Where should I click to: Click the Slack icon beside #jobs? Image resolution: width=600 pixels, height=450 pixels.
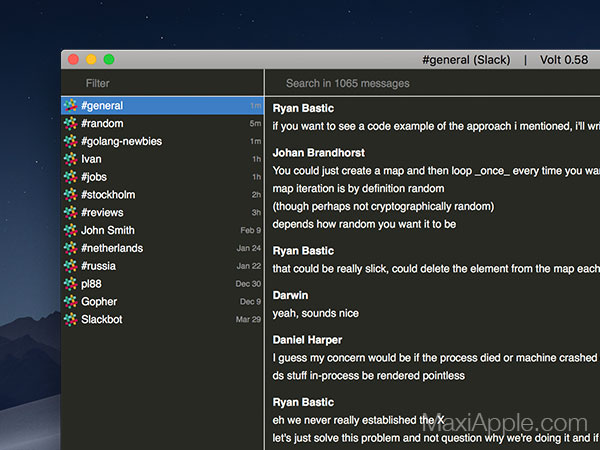(x=70, y=177)
